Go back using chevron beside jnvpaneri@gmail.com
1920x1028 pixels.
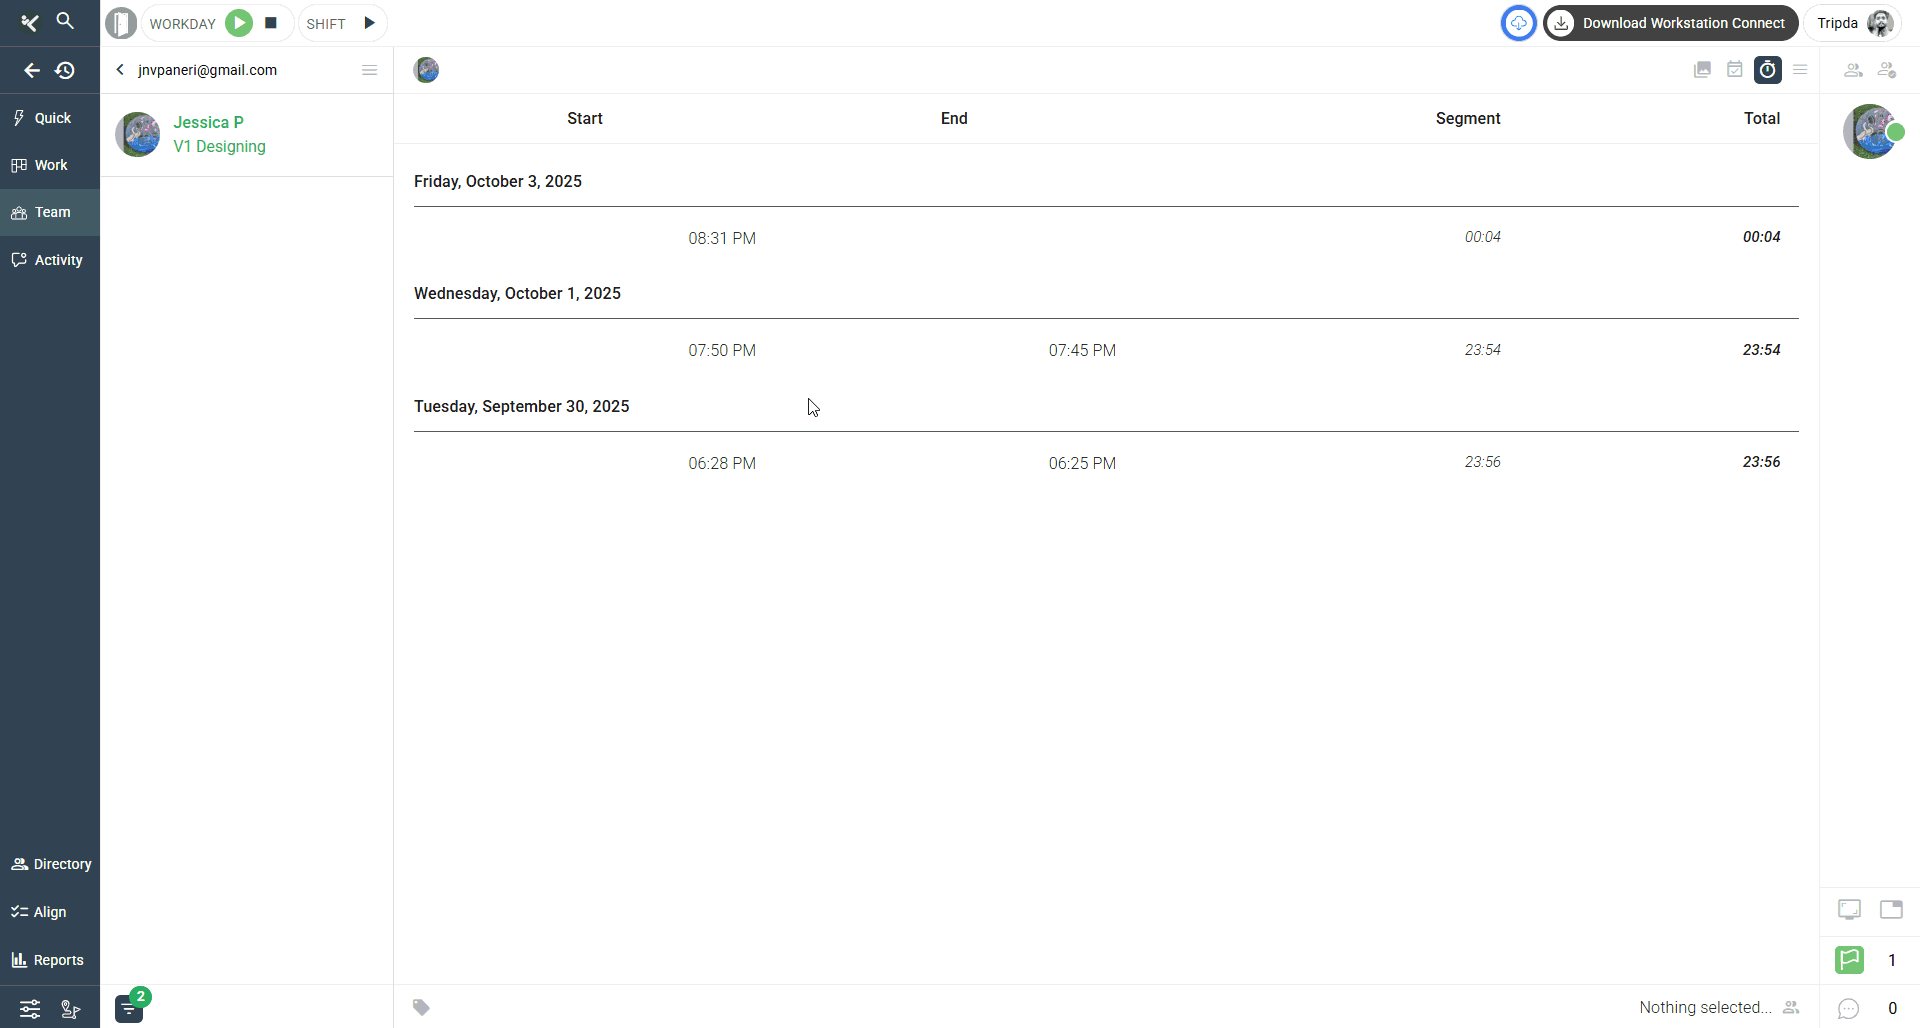120,70
